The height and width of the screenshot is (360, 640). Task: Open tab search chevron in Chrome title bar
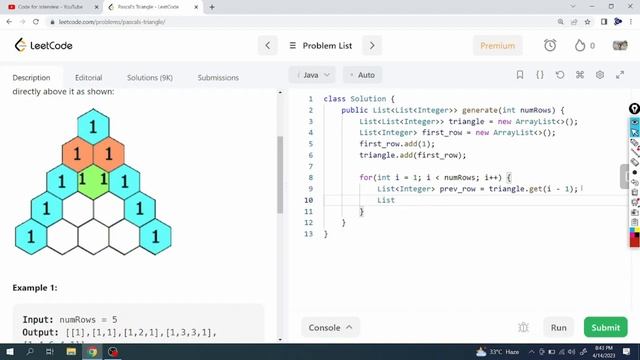point(573,7)
